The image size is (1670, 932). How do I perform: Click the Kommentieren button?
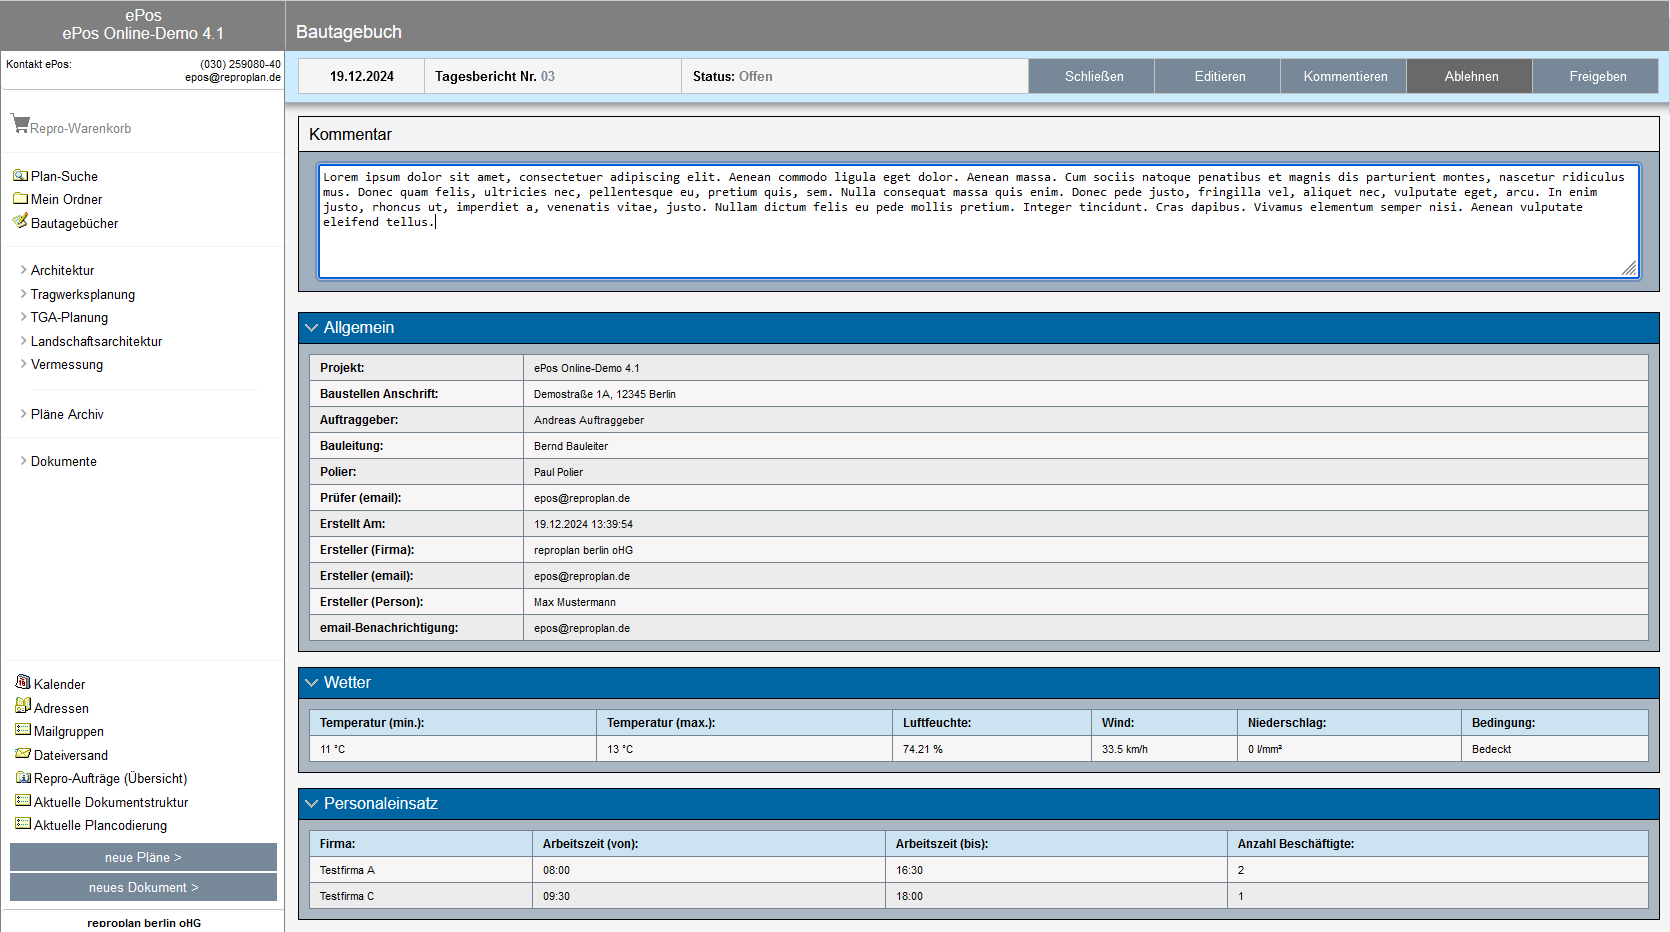click(1344, 76)
